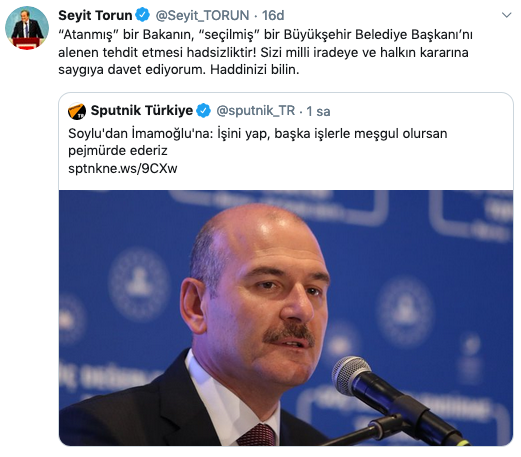The height and width of the screenshot is (457, 521).
Task: Open Seyit Torun's profile avatar
Action: point(27,28)
